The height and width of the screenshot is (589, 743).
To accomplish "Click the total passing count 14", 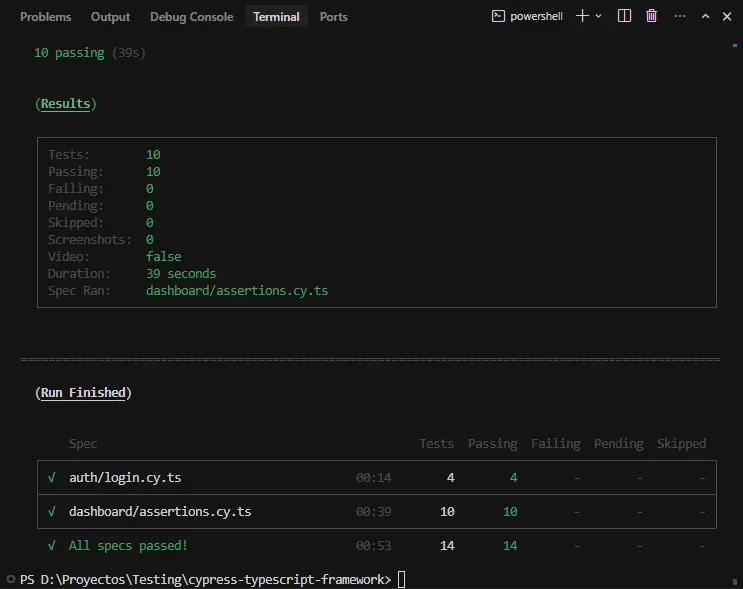I will point(510,546).
